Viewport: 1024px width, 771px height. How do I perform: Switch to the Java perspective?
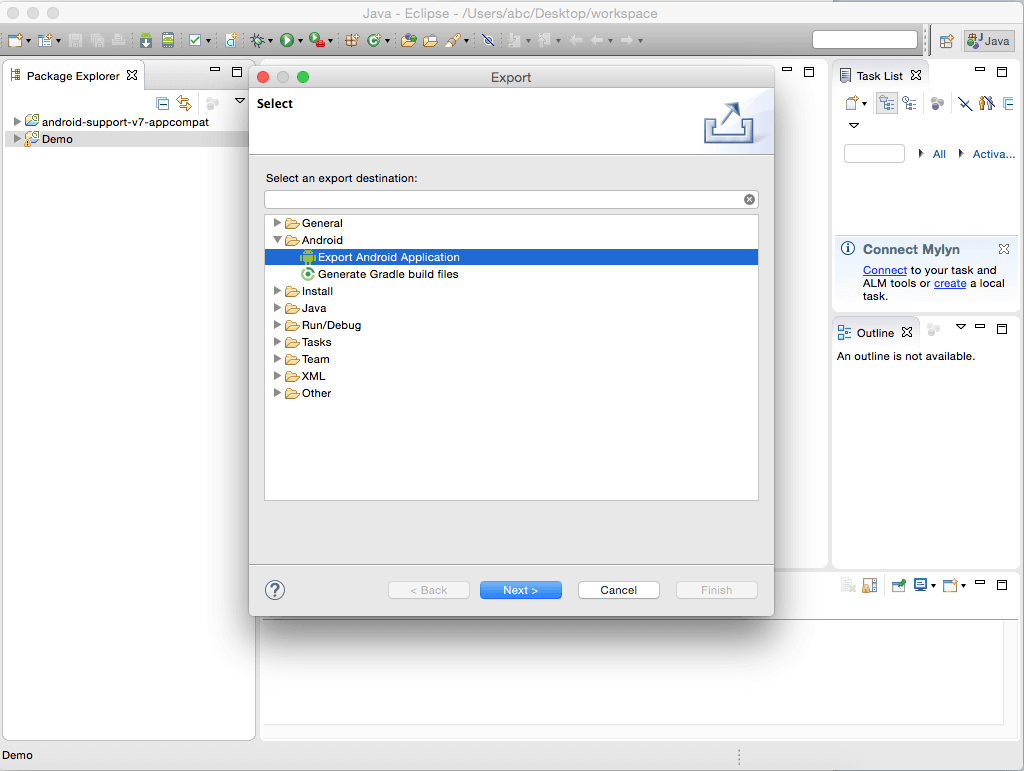click(989, 40)
